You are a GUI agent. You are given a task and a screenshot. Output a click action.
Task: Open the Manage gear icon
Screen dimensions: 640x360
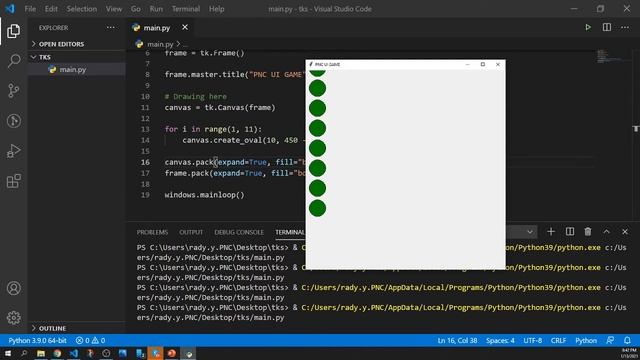click(x=13, y=318)
